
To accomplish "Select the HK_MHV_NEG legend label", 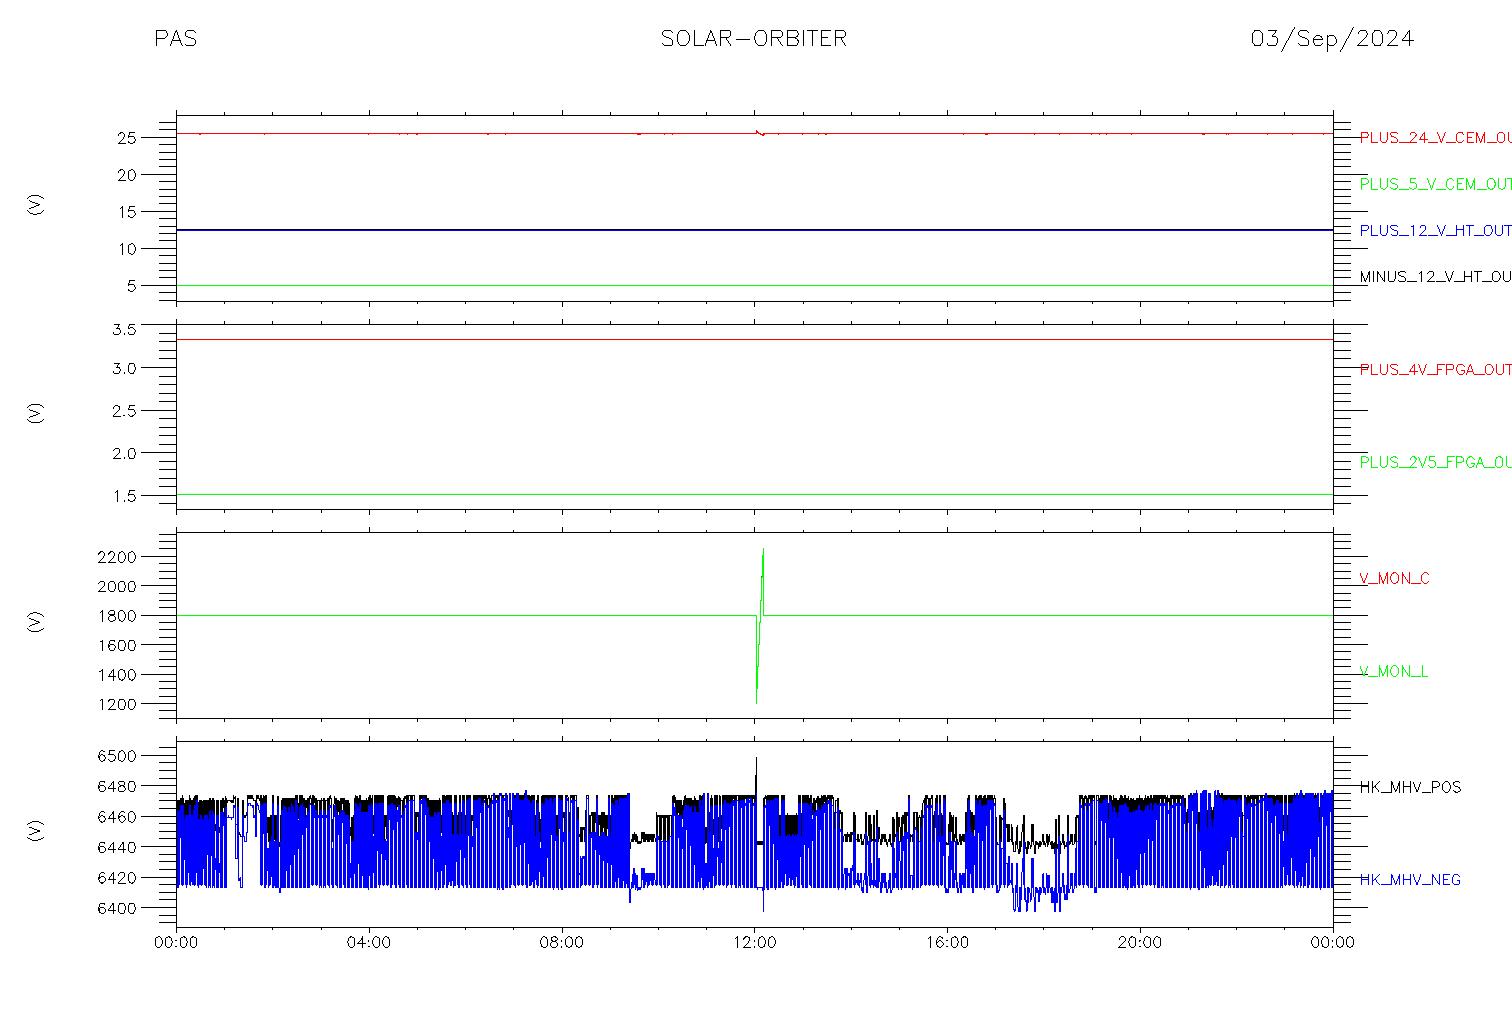I will pyautogui.click(x=1410, y=880).
